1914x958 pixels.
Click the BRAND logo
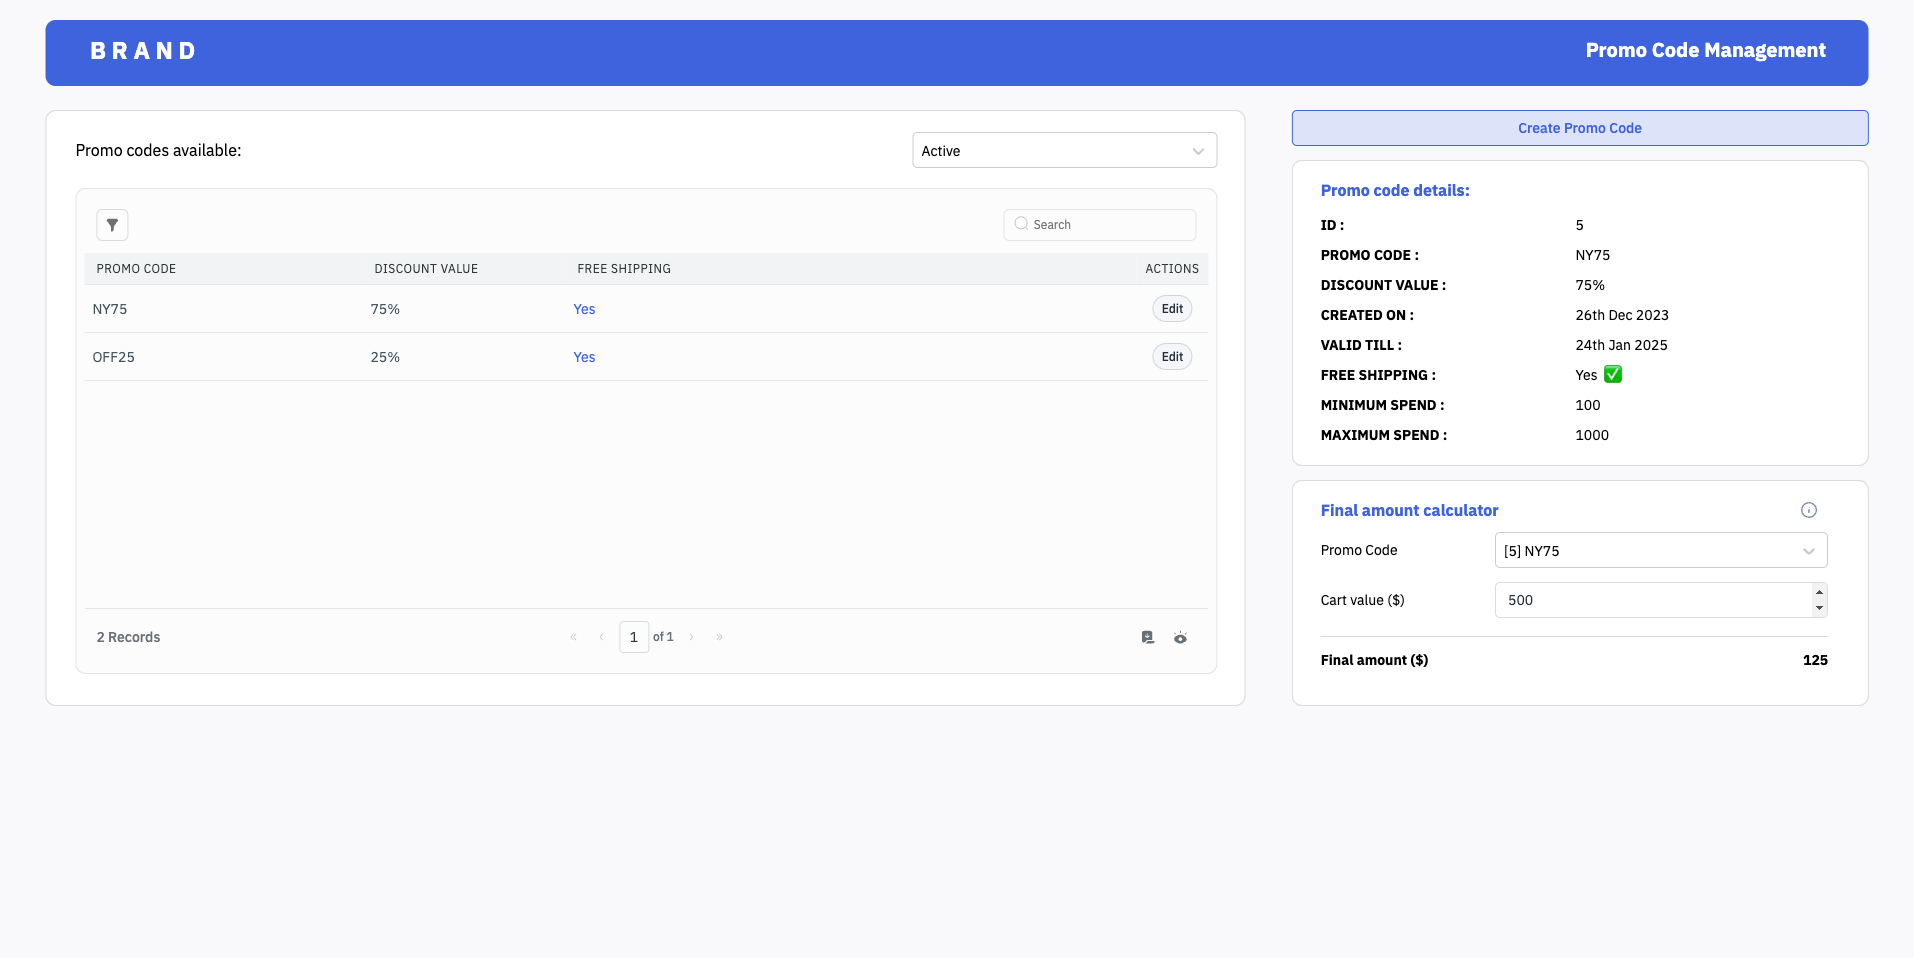143,51
